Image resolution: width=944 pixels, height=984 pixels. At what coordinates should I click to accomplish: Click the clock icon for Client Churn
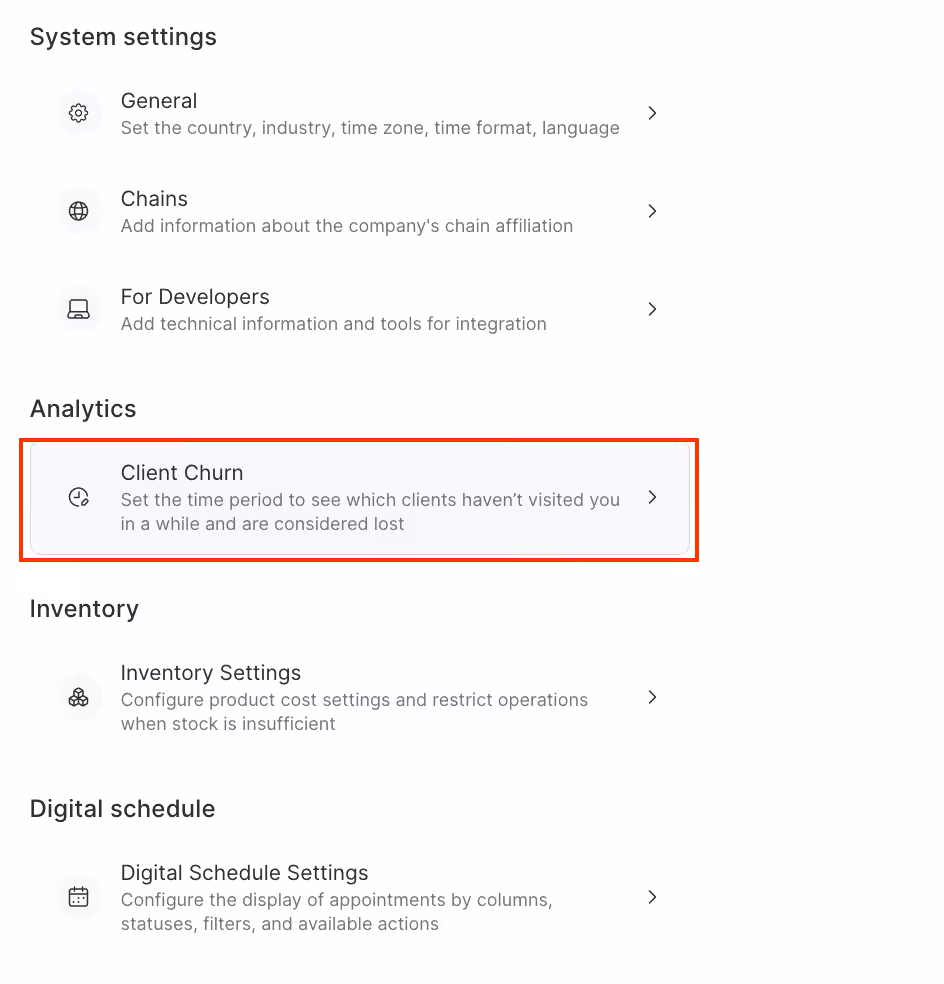[79, 497]
